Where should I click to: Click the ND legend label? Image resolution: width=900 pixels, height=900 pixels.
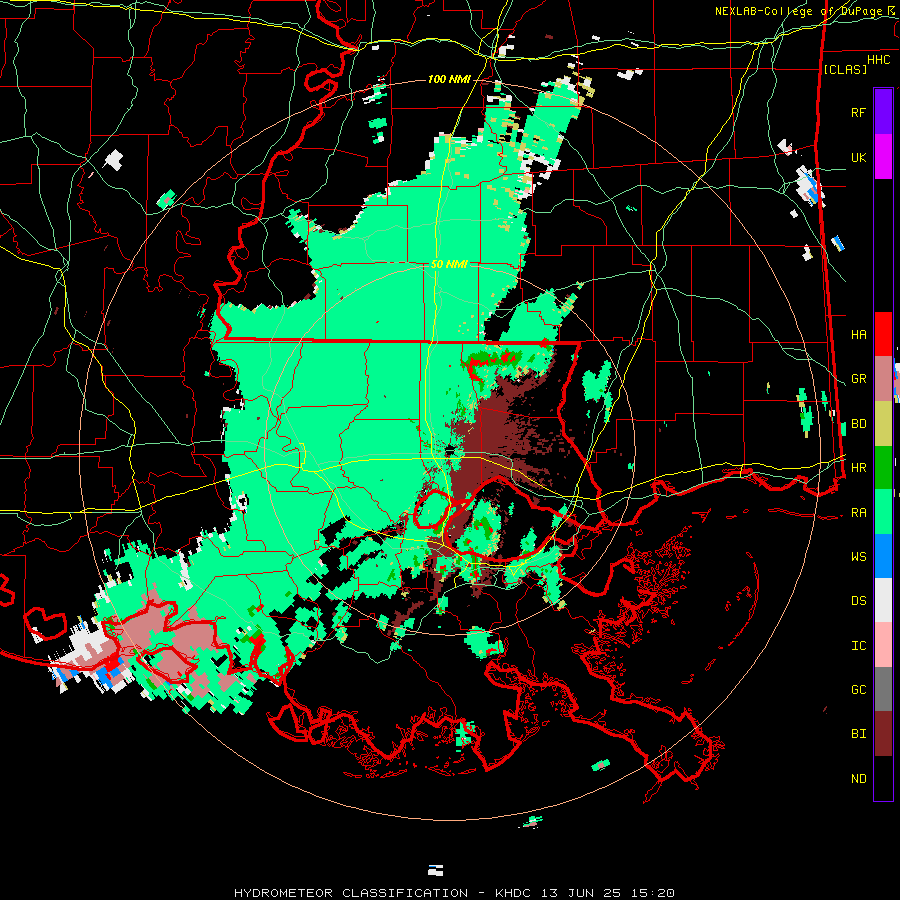(858, 779)
